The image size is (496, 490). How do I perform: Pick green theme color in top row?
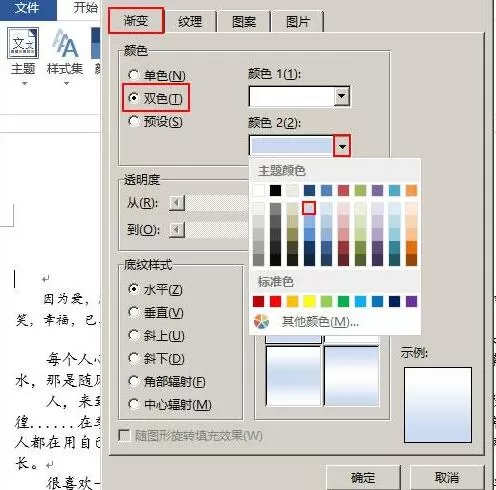click(360, 191)
